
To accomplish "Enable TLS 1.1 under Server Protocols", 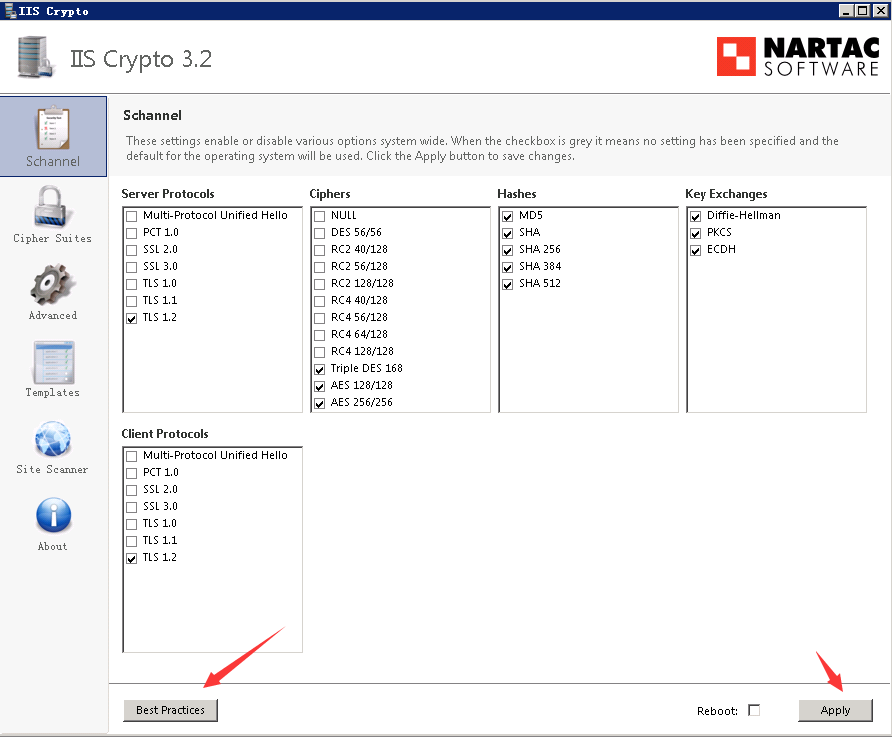I will [x=132, y=300].
